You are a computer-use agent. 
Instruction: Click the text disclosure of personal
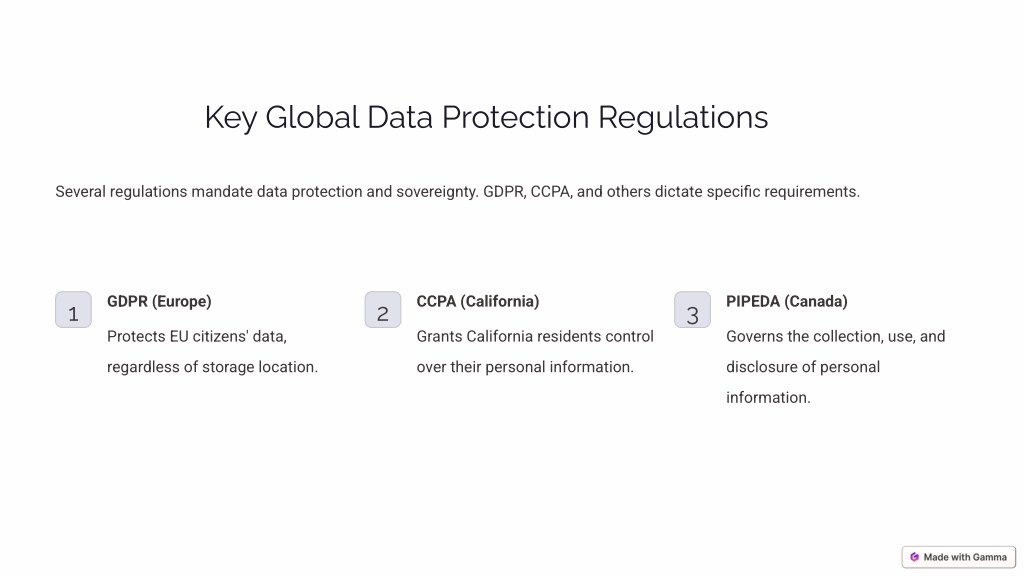803,367
